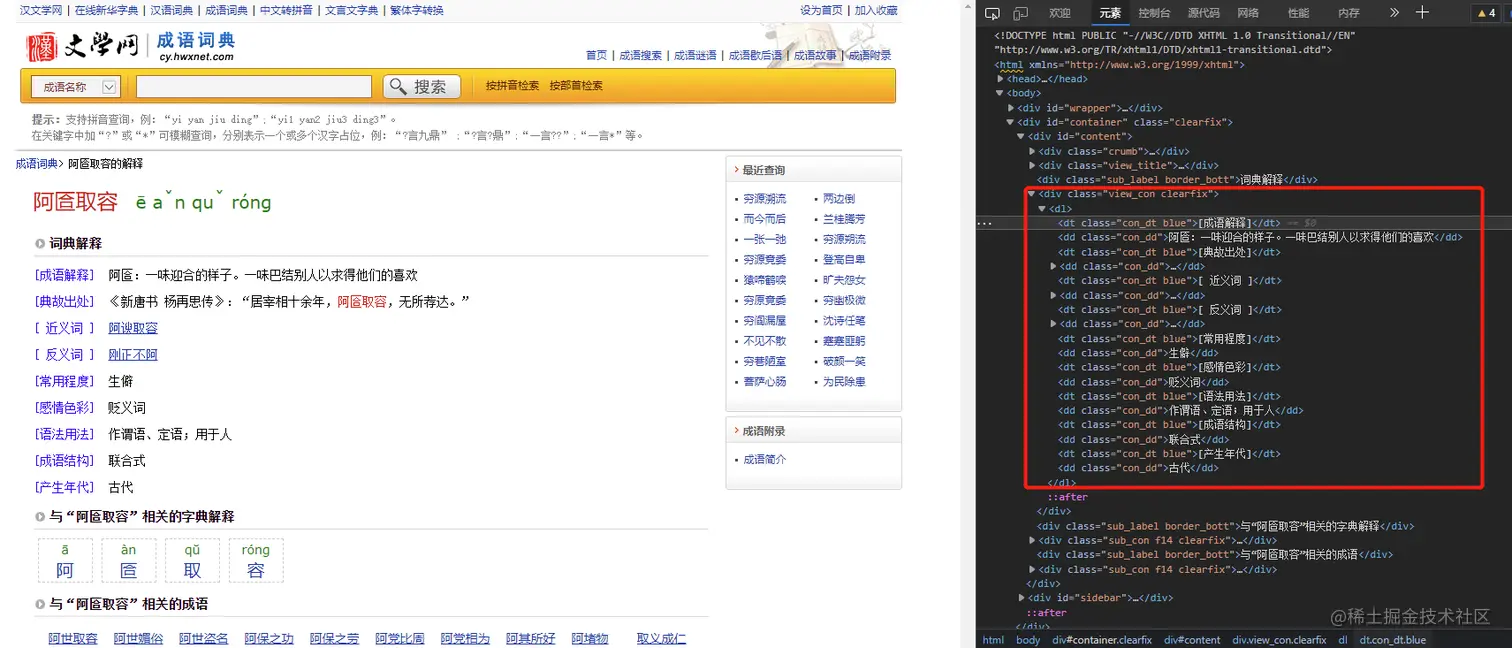Open related idiom 阿世取容
The height and width of the screenshot is (648, 1512).
(x=73, y=638)
